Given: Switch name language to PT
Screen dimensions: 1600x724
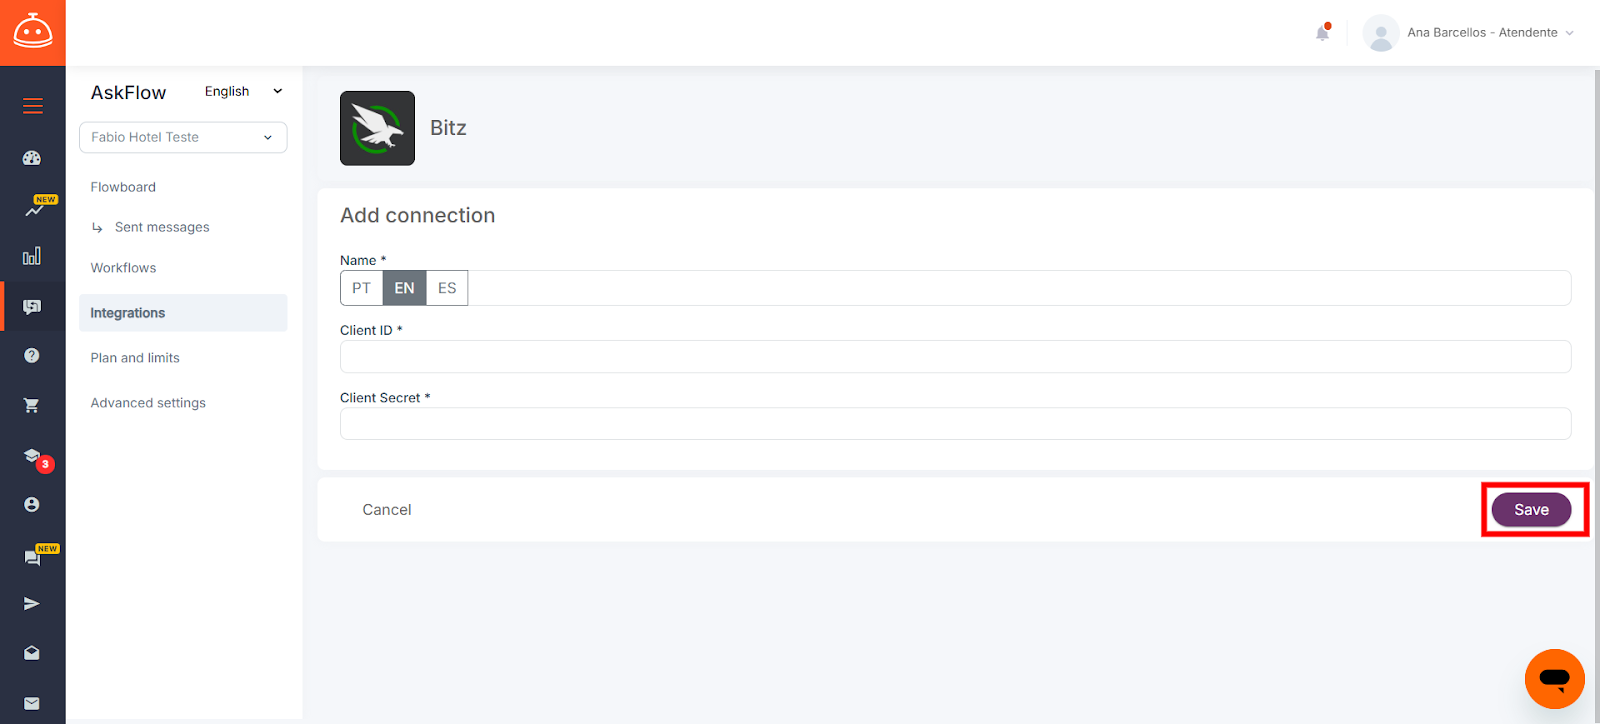Looking at the screenshot, I should click(x=361, y=288).
